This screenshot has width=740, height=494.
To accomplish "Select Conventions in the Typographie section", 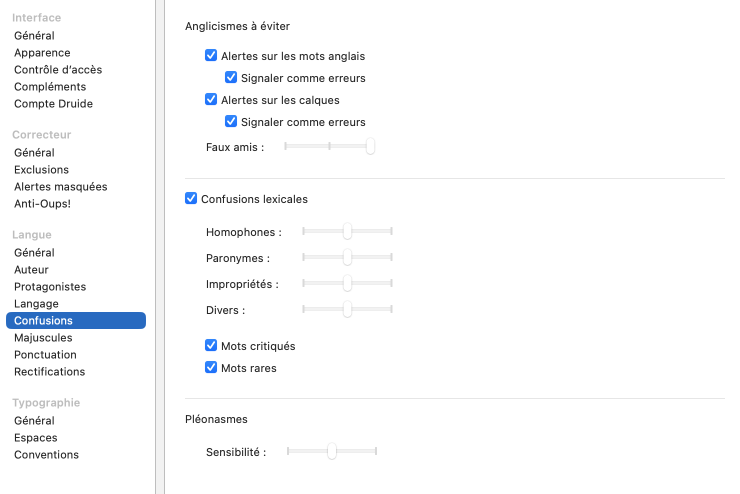I will coord(46,455).
